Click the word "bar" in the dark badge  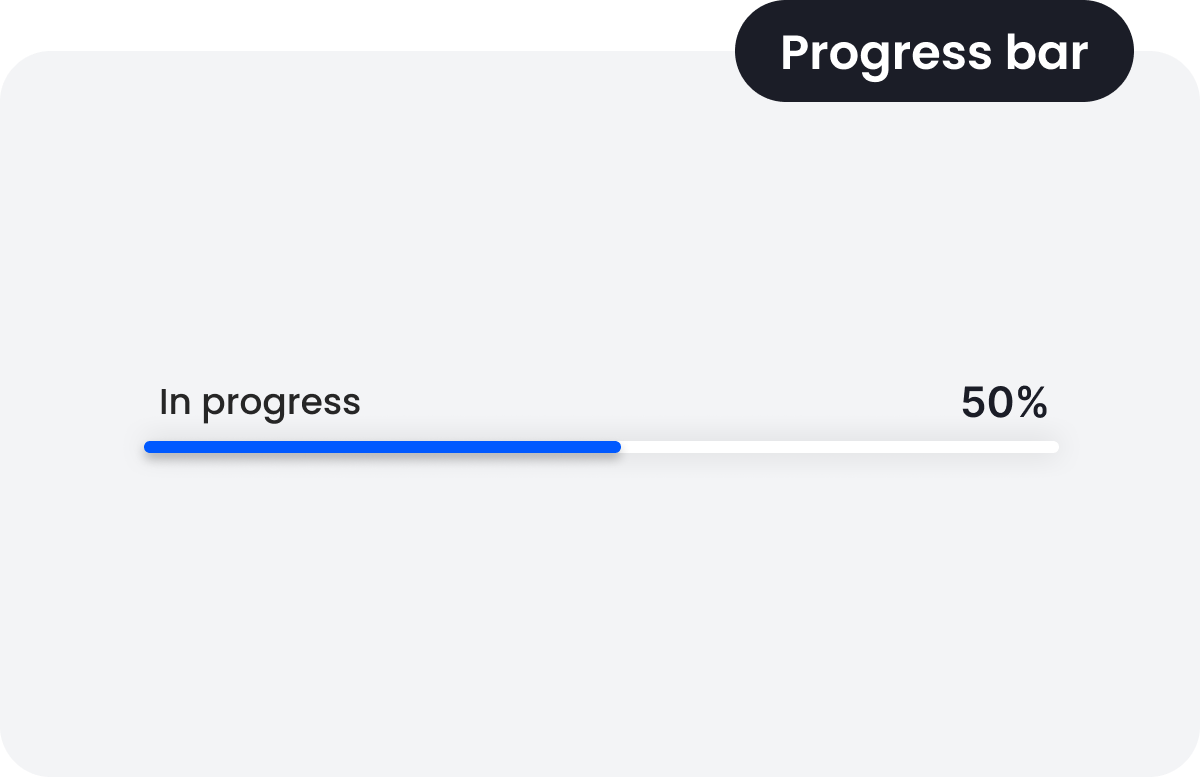click(1044, 52)
